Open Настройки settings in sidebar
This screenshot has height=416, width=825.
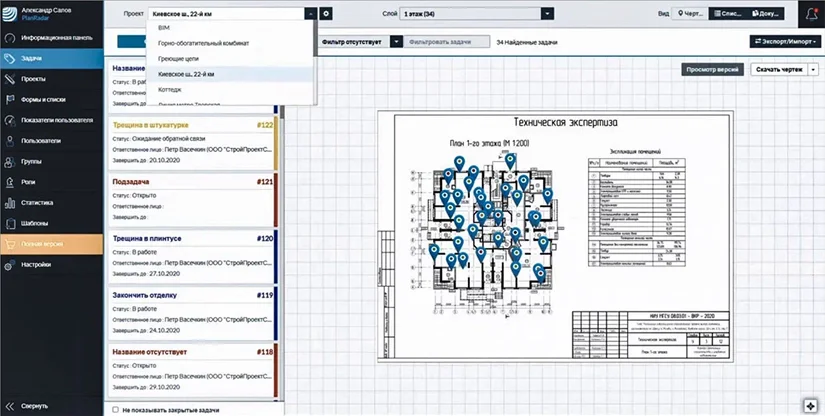click(x=36, y=264)
